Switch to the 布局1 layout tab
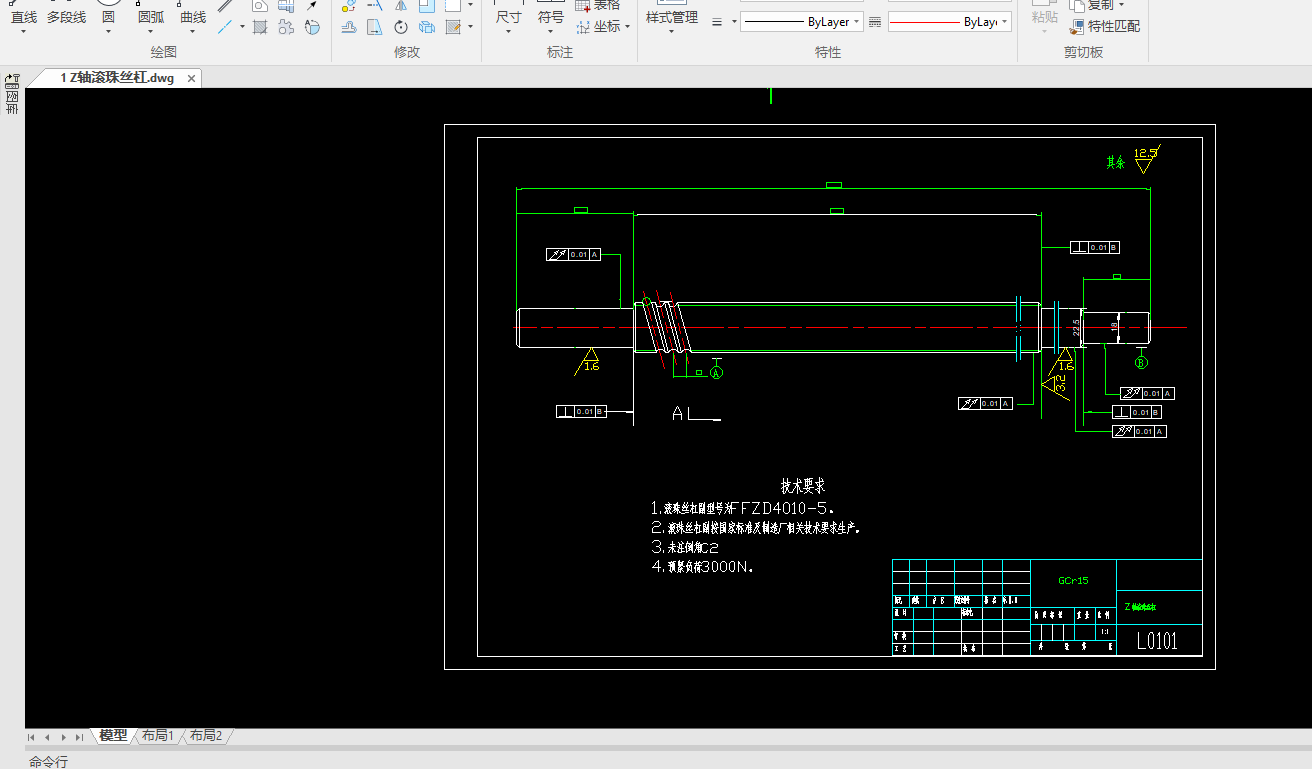The image size is (1312, 769). pyautogui.click(x=157, y=736)
